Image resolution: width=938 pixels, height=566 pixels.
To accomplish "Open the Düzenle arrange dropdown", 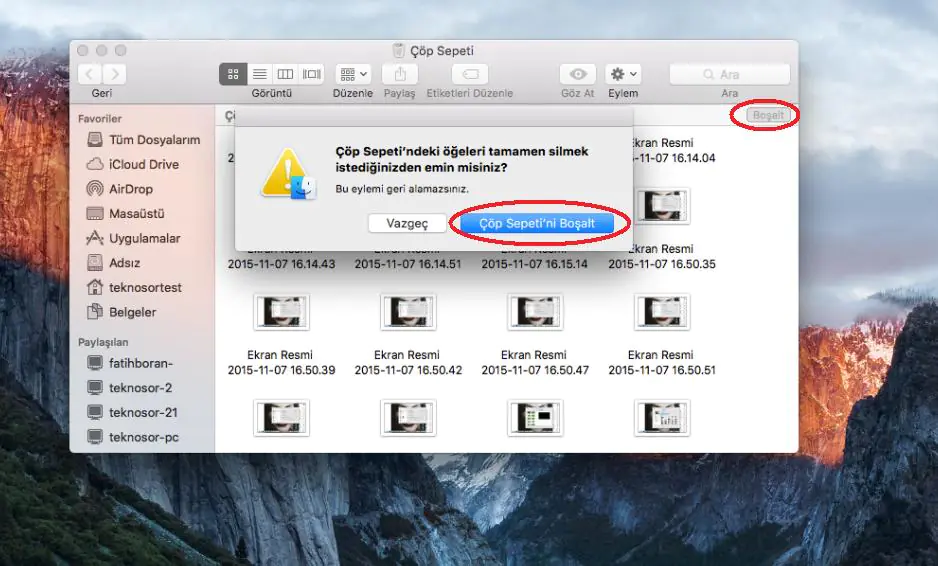I will coord(353,74).
